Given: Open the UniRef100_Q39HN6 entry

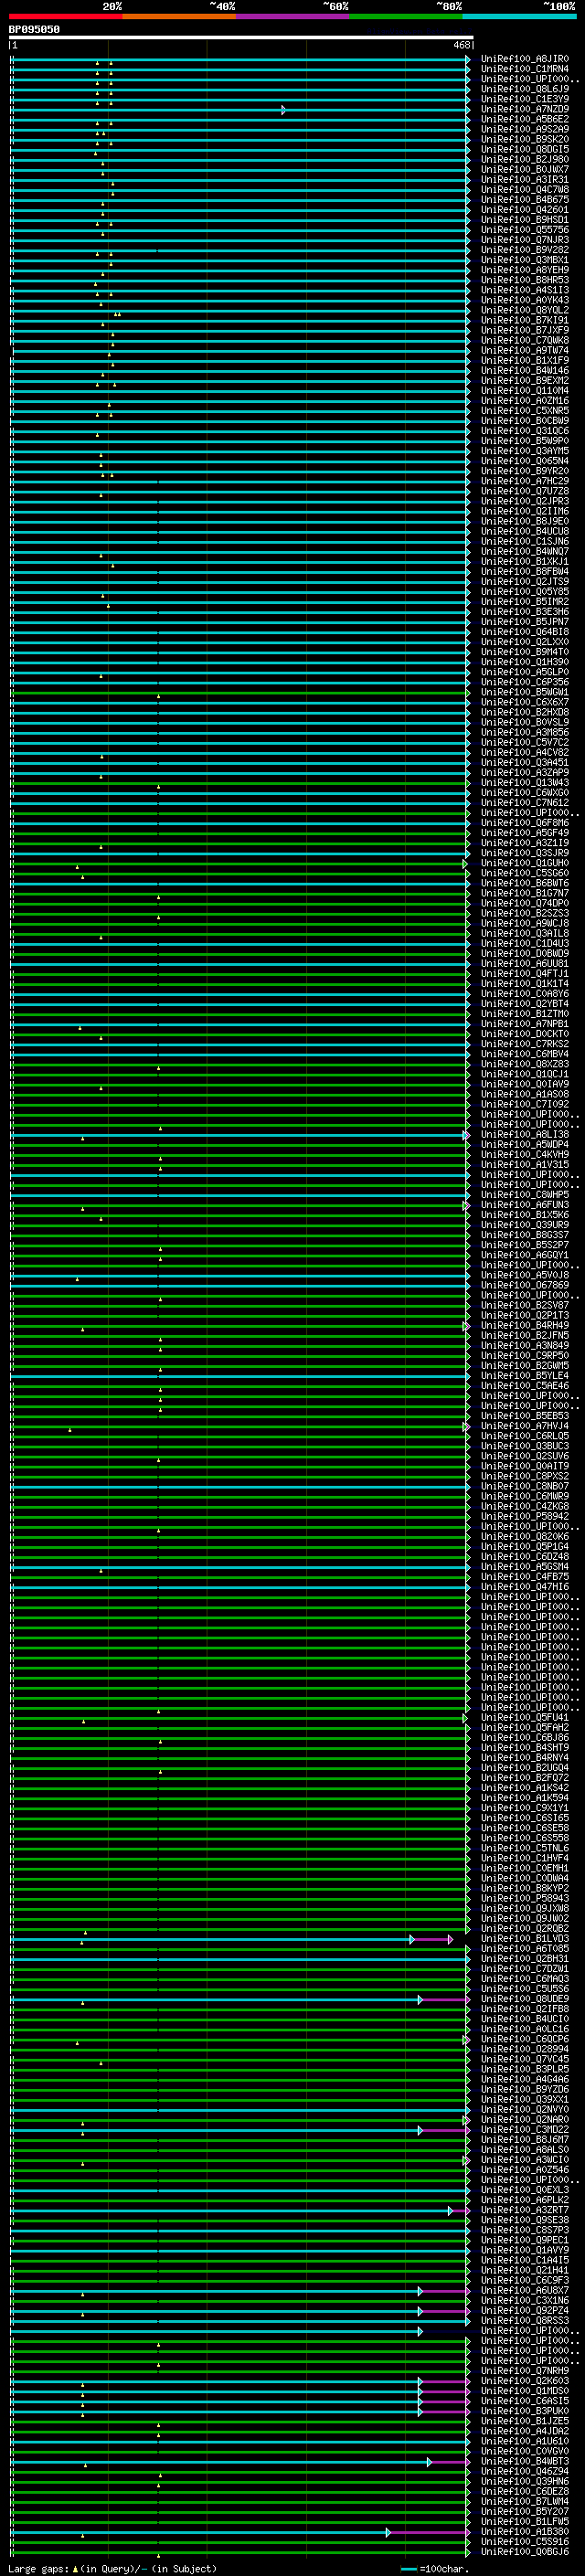Looking at the screenshot, I should pyautogui.click(x=525, y=2481).
